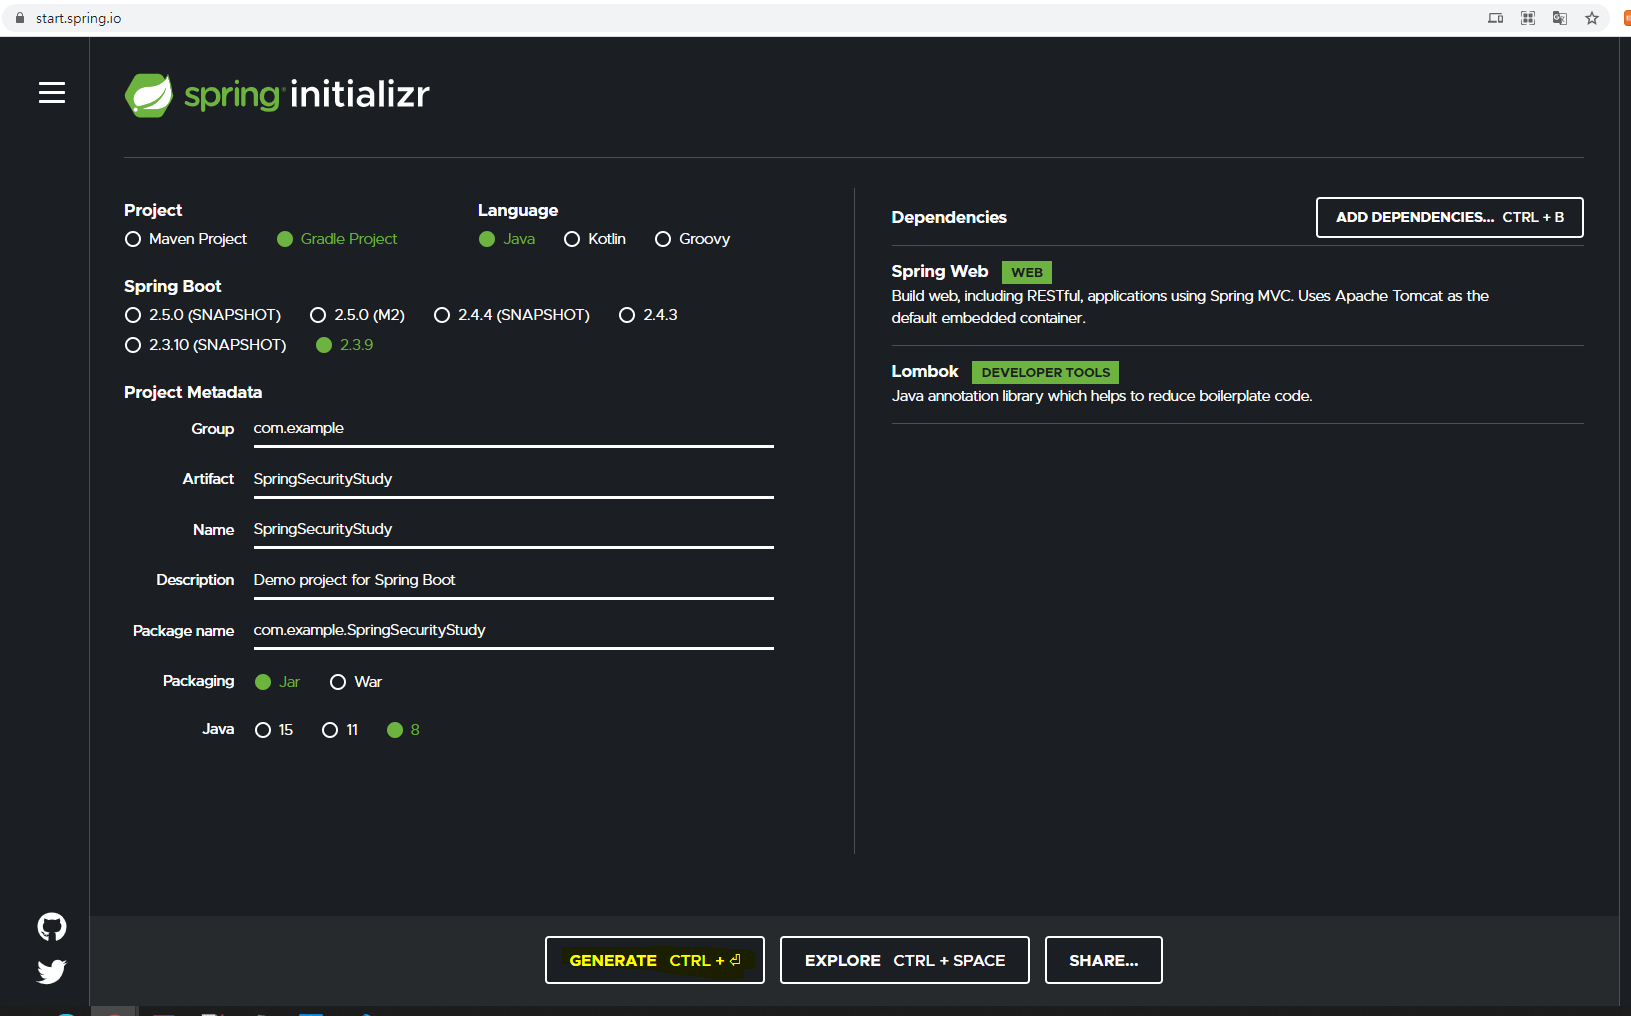Click the Description input field

click(x=513, y=580)
